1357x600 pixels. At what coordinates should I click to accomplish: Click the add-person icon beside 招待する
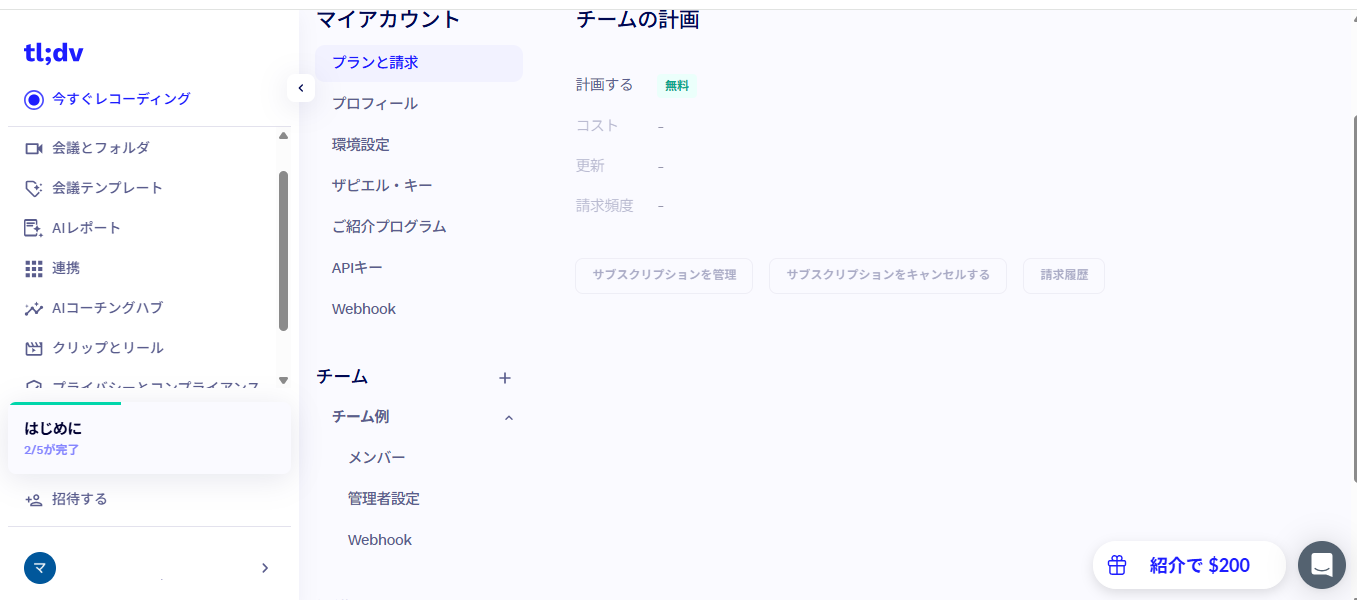[34, 499]
